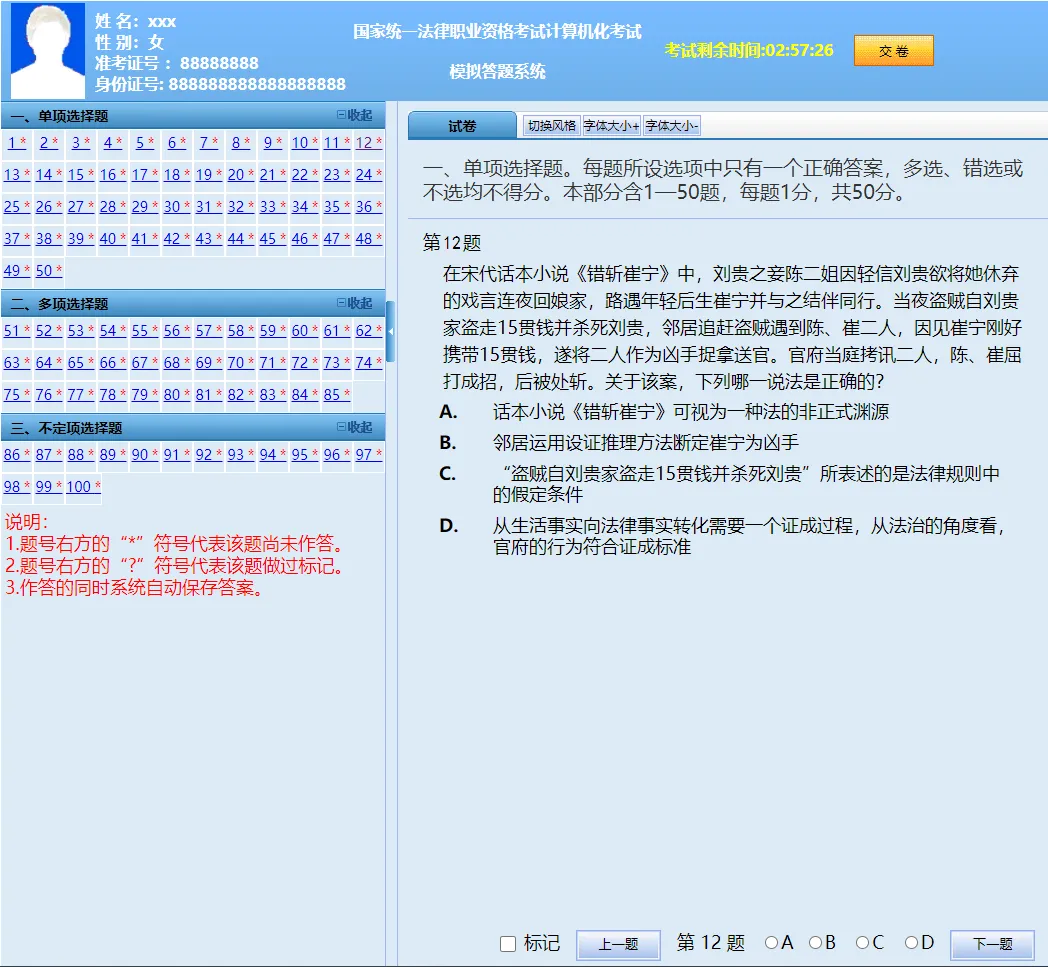Image resolution: width=1048 pixels, height=967 pixels.
Task: Navigate to question 100 link
Action: point(78,487)
